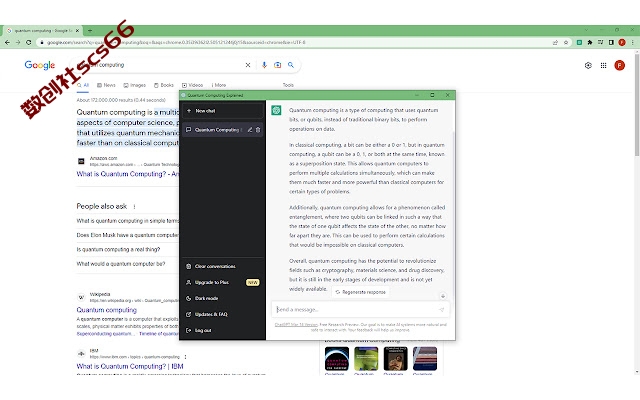Go back in Chrome browser
Image resolution: width=640 pixels, height=400 pixels.
[7, 42]
